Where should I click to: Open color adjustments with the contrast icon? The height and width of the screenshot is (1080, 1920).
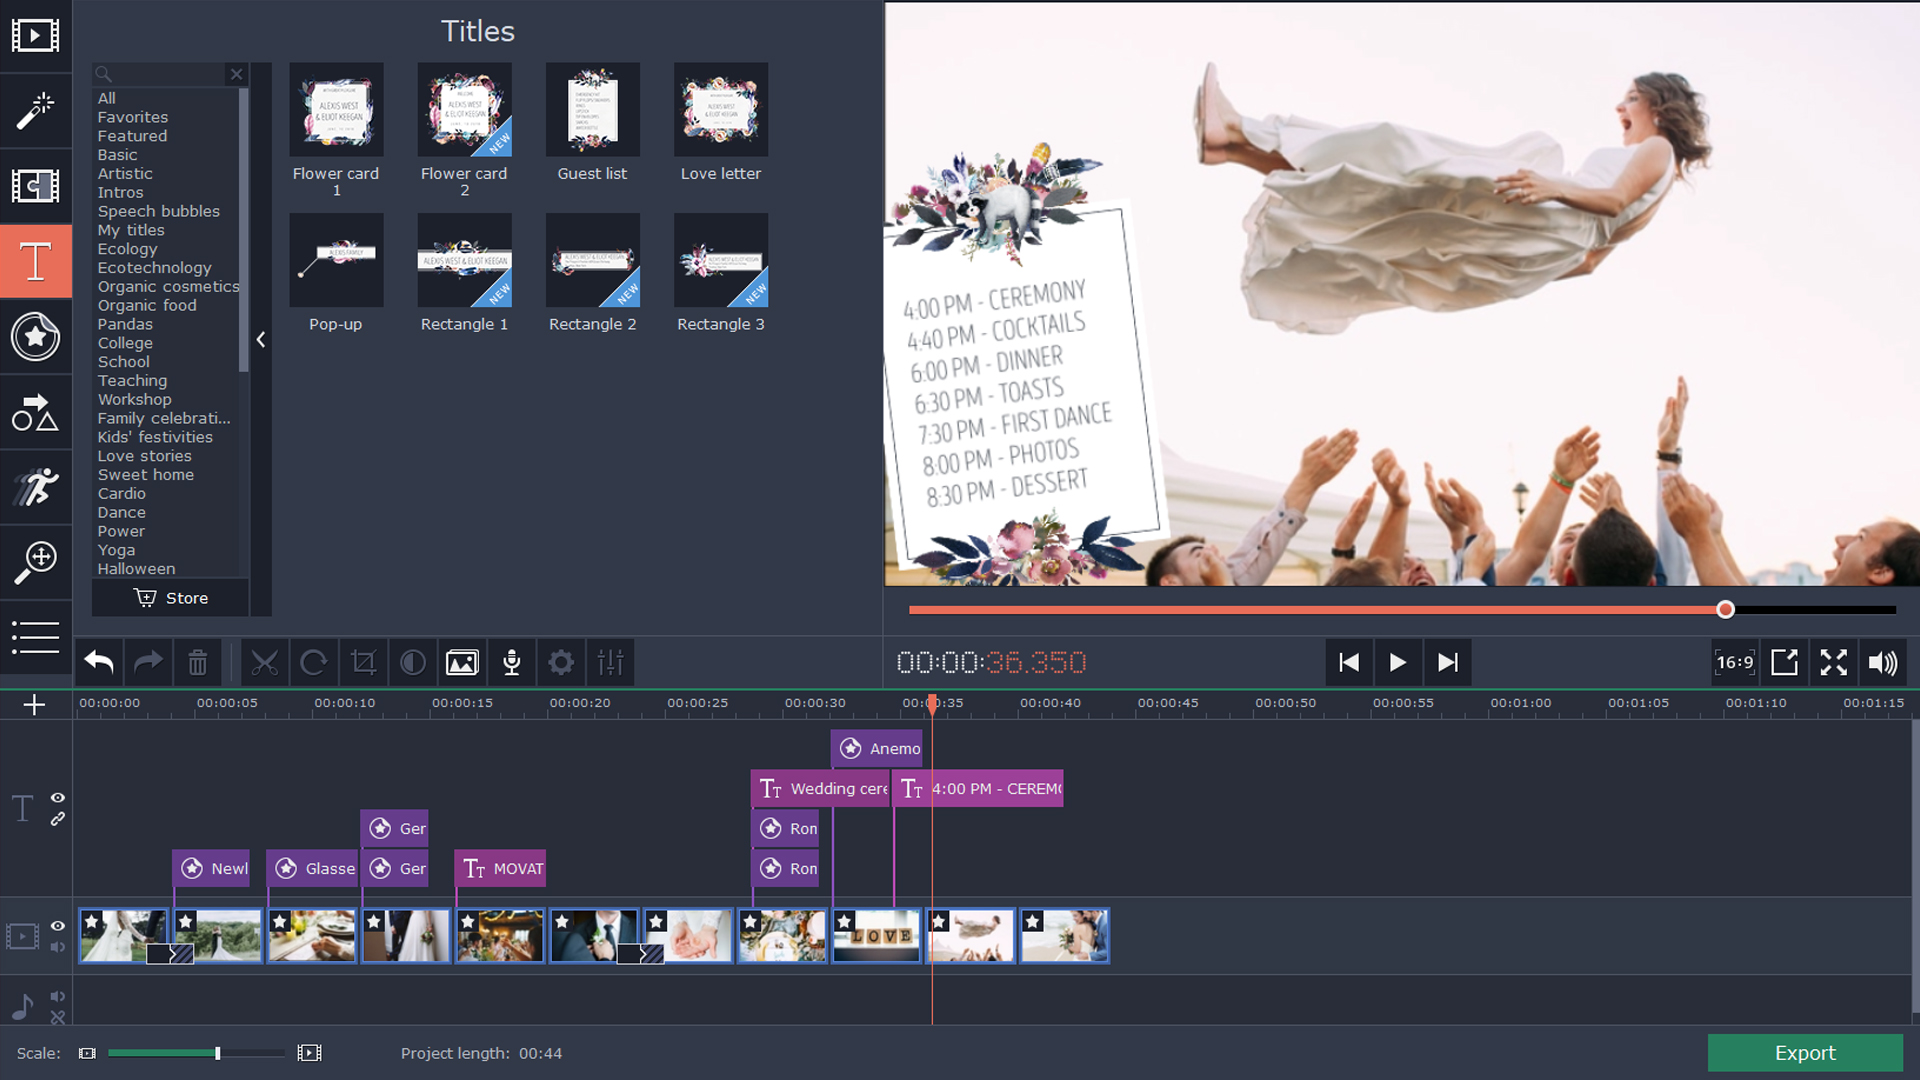412,662
